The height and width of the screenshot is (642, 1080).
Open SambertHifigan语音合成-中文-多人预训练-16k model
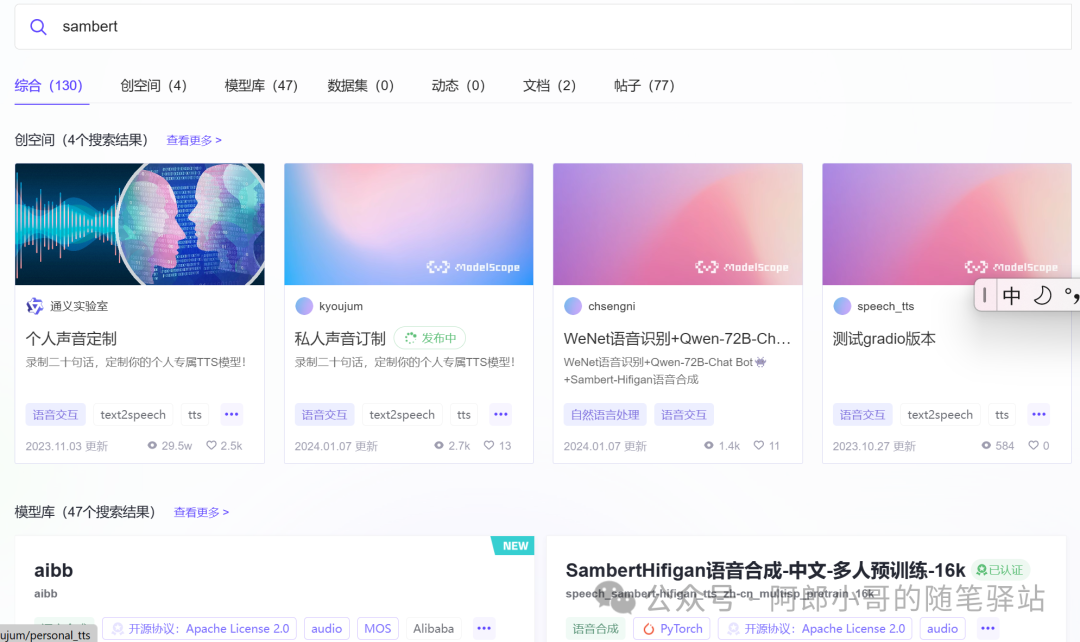tap(765, 570)
